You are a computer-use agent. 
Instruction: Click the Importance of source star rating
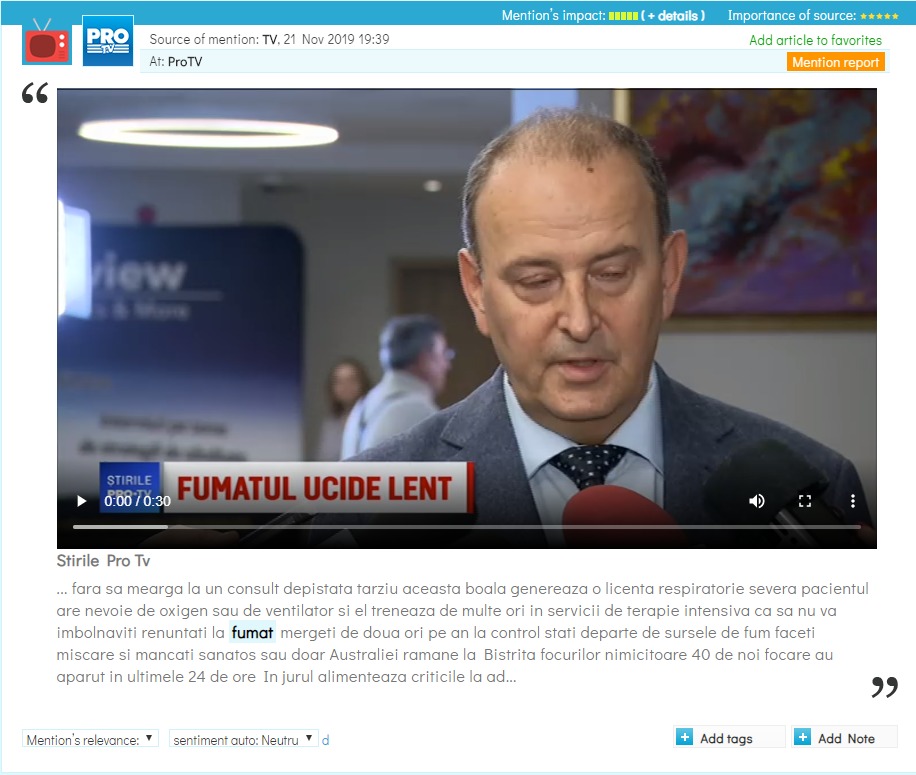point(879,16)
